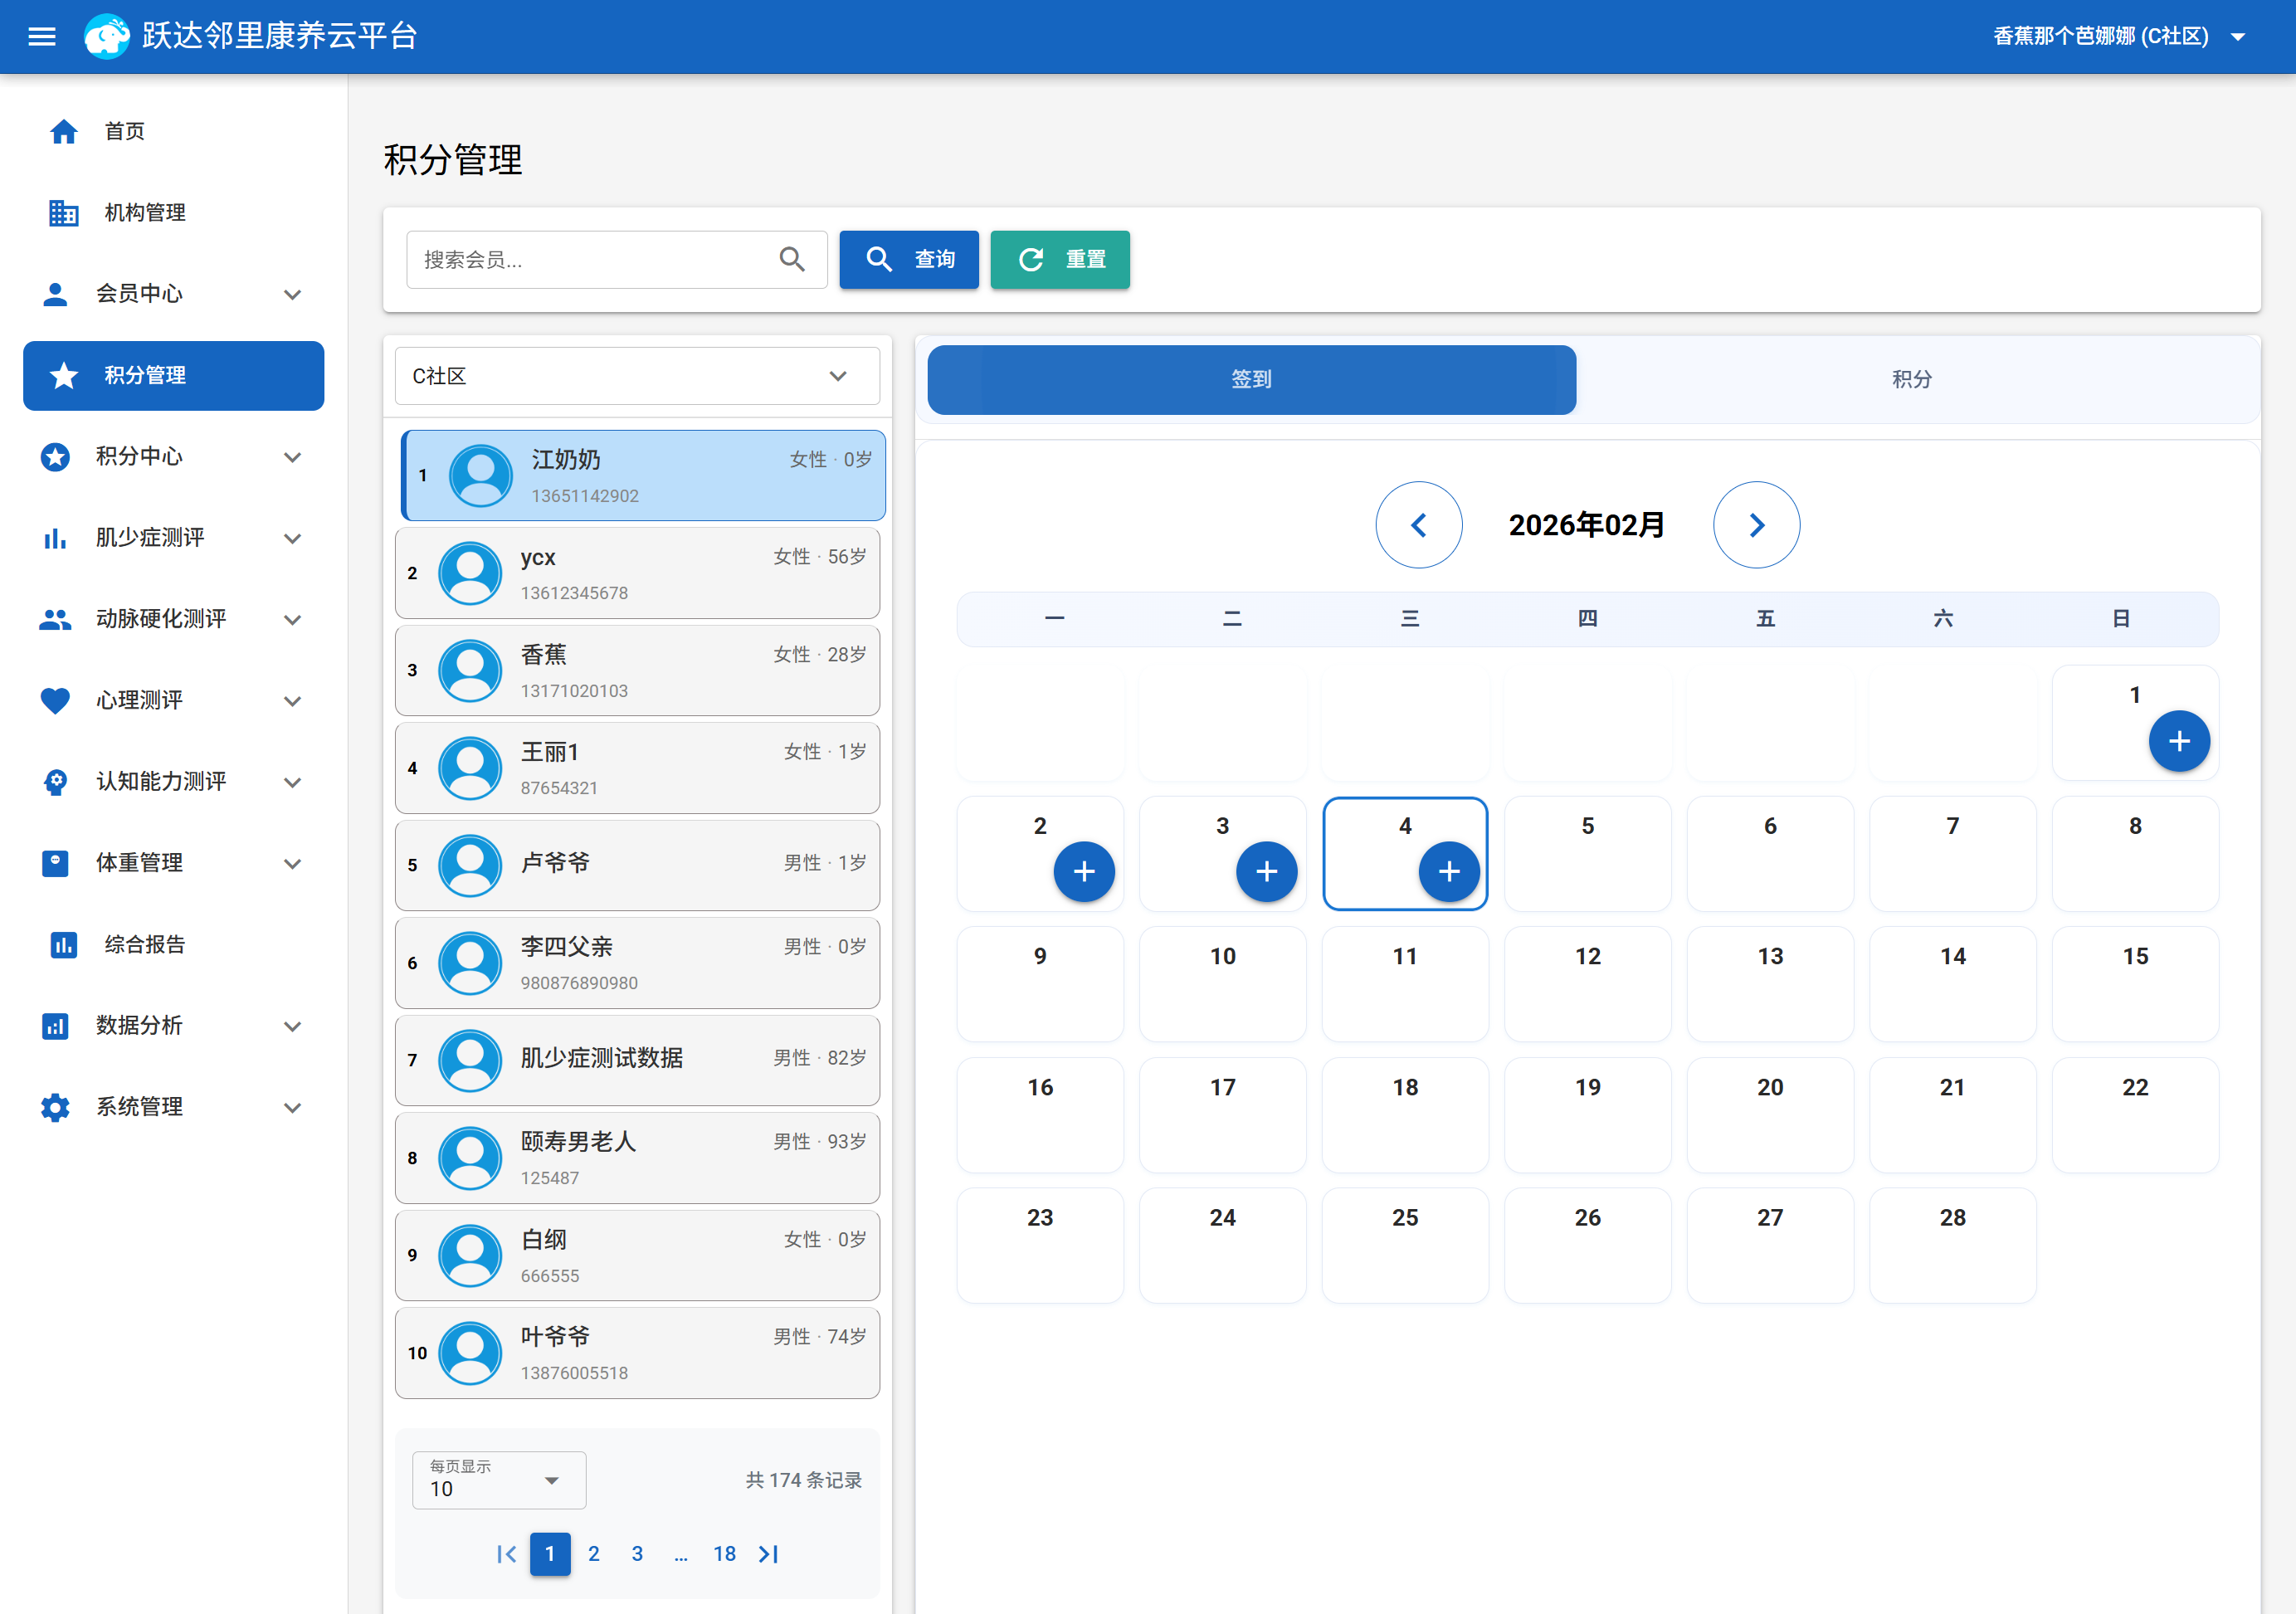Click the current page 1 button
The image size is (2296, 1614).
click(550, 1554)
